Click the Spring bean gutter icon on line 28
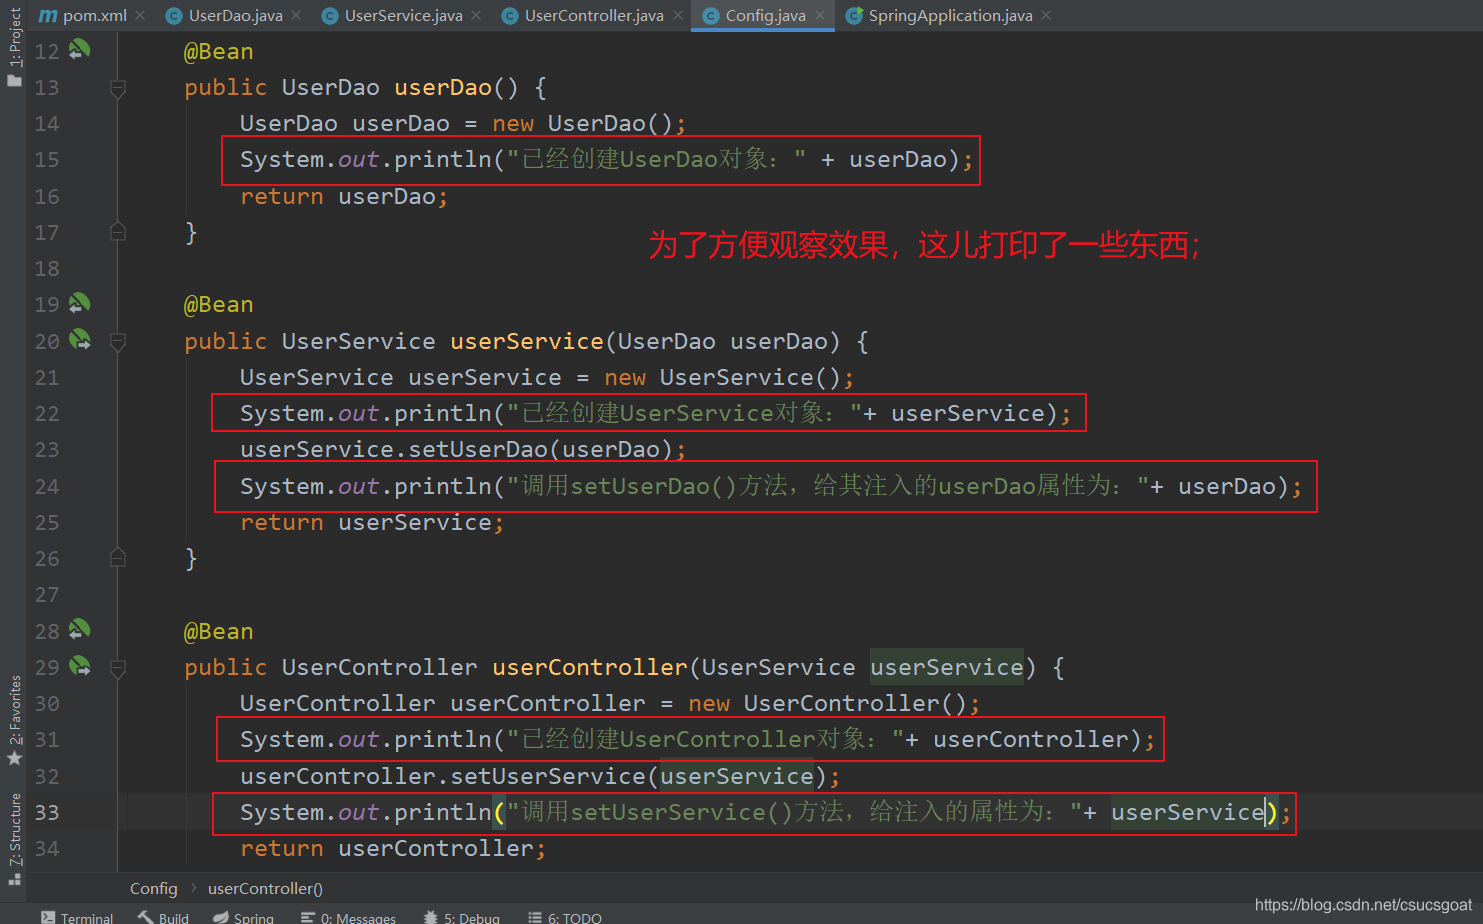The width and height of the screenshot is (1483, 924). (x=80, y=630)
